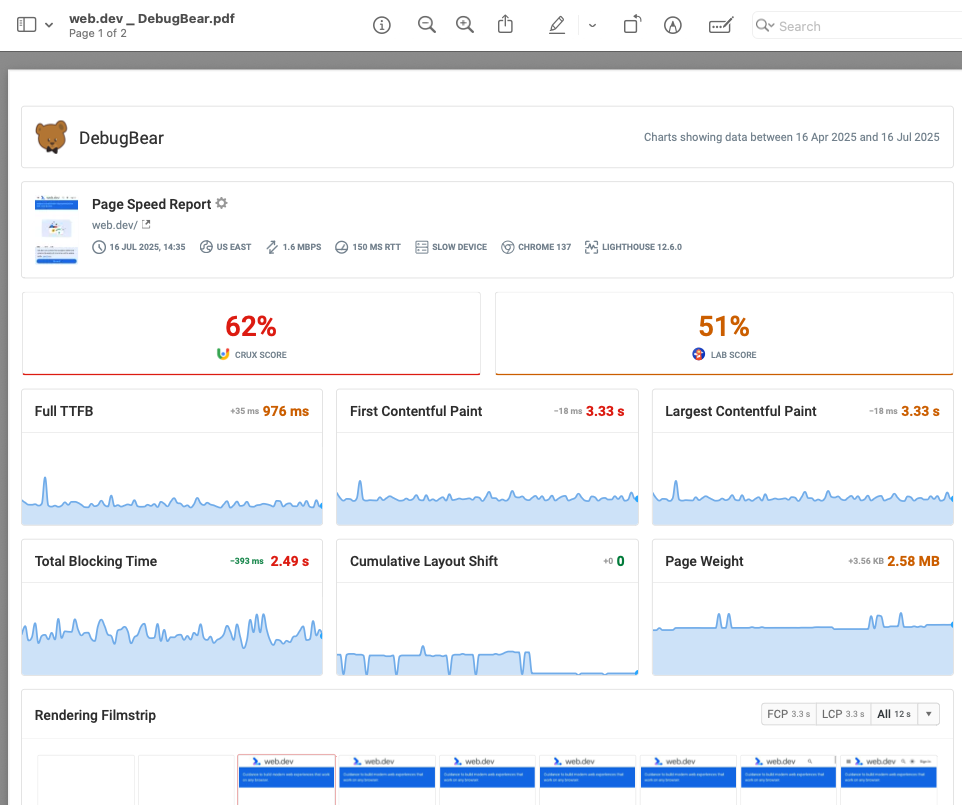Open the 62% CrUX score card
Image resolution: width=962 pixels, height=805 pixels.
click(252, 333)
